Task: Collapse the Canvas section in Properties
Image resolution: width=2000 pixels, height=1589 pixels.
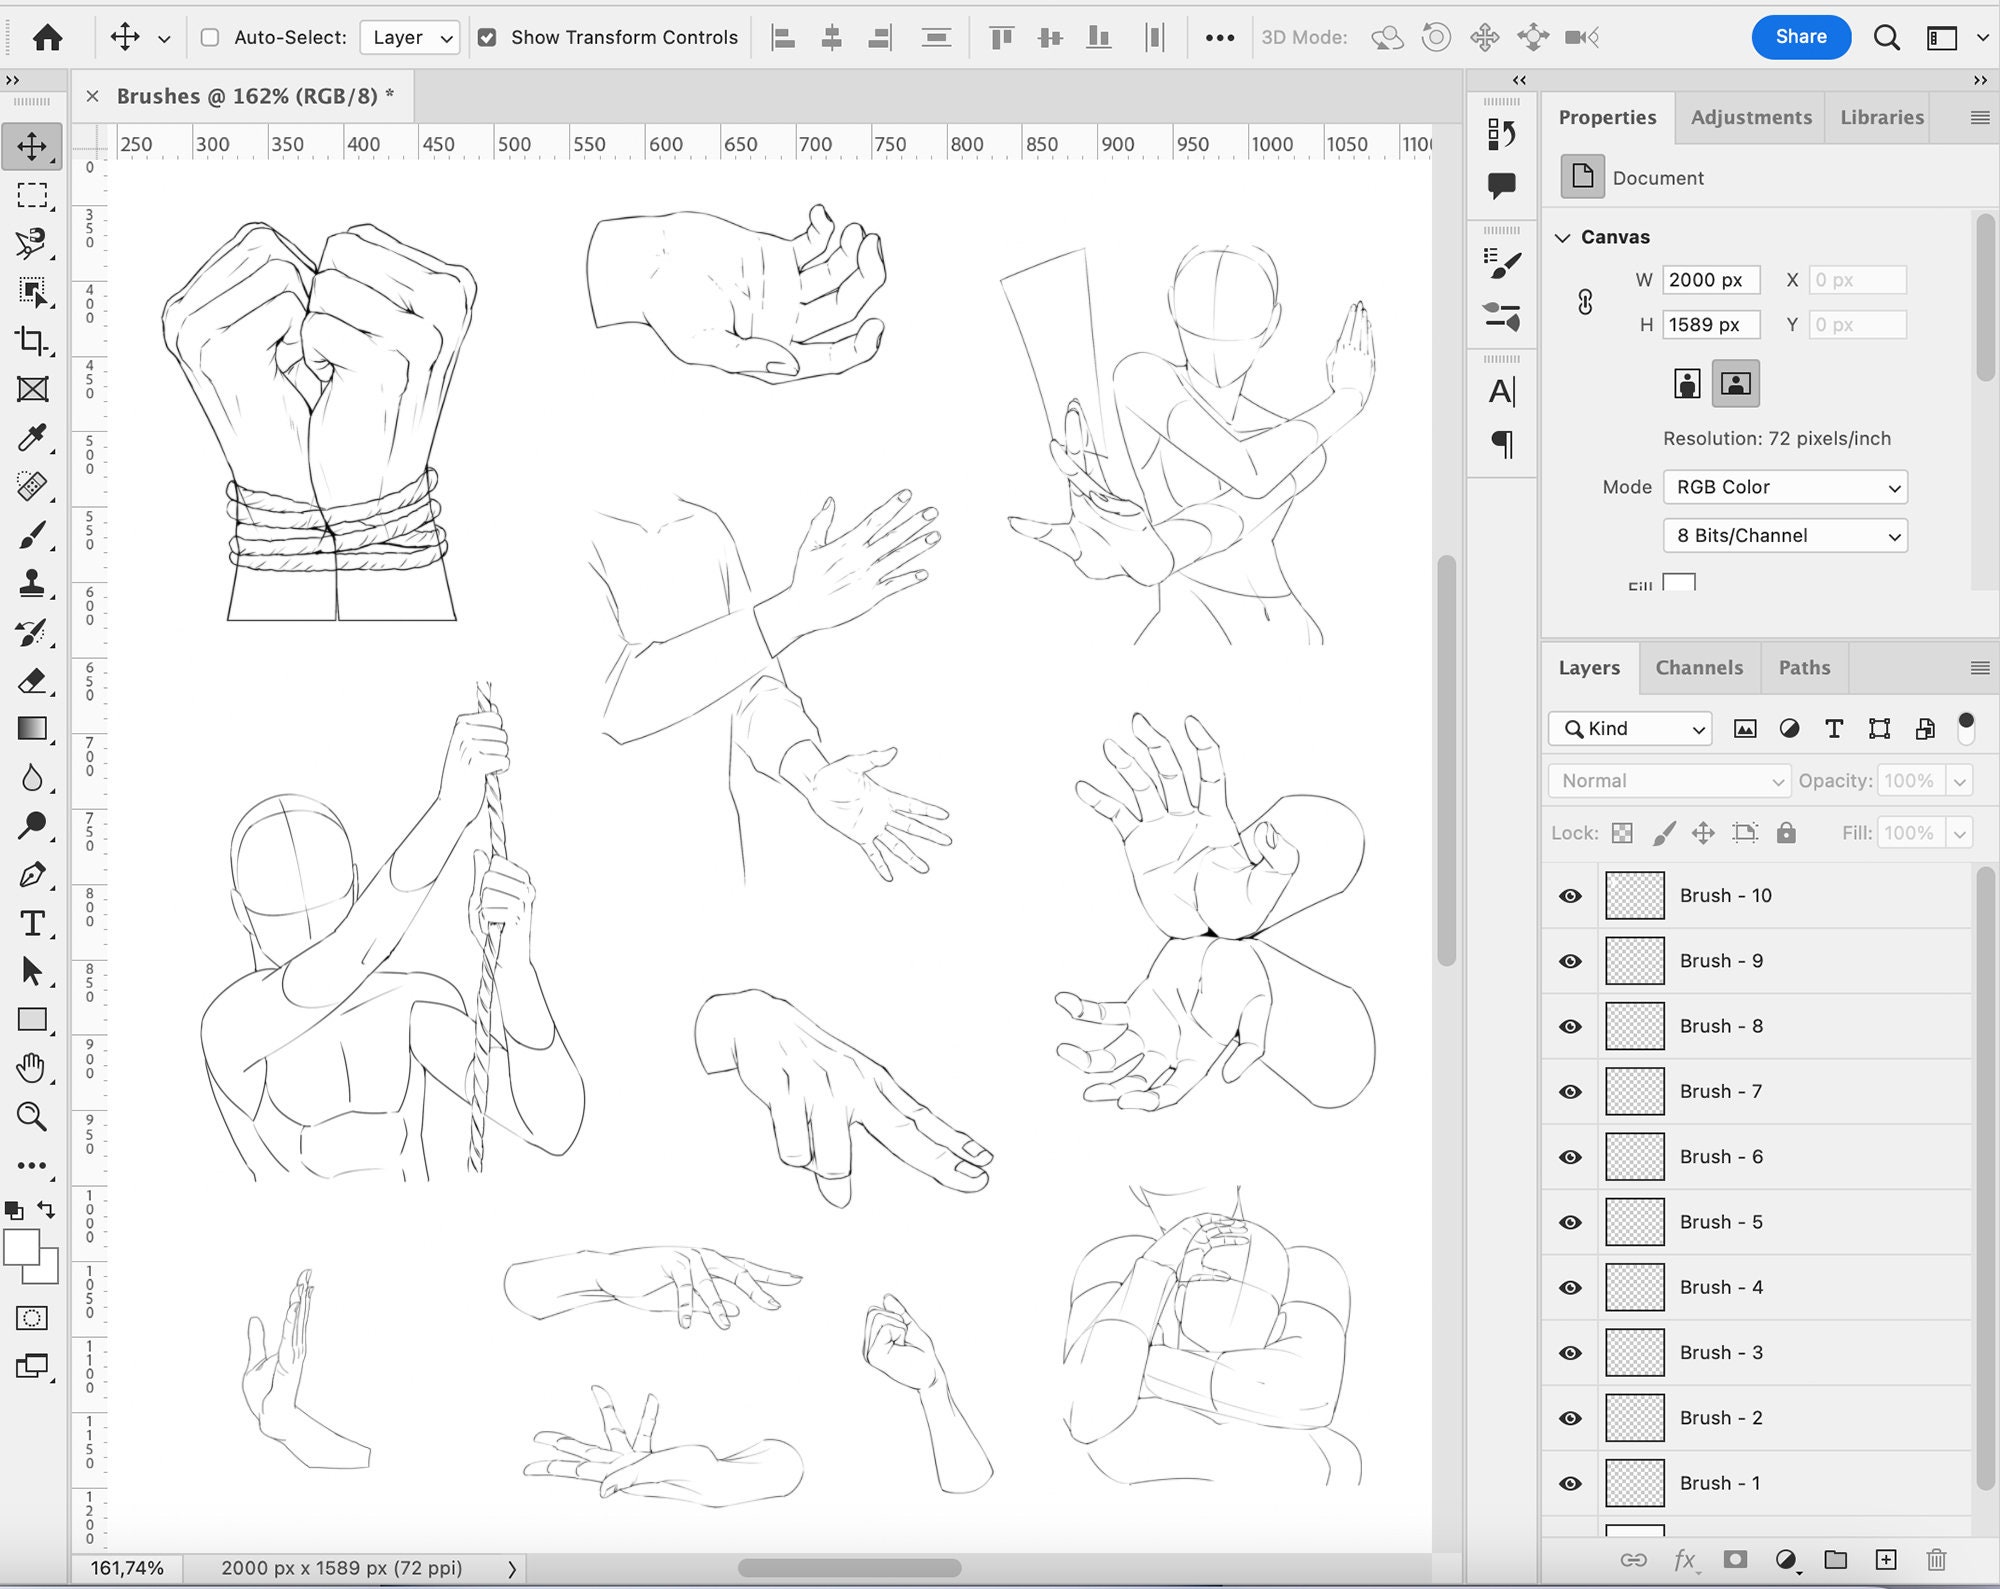Action: click(x=1565, y=237)
